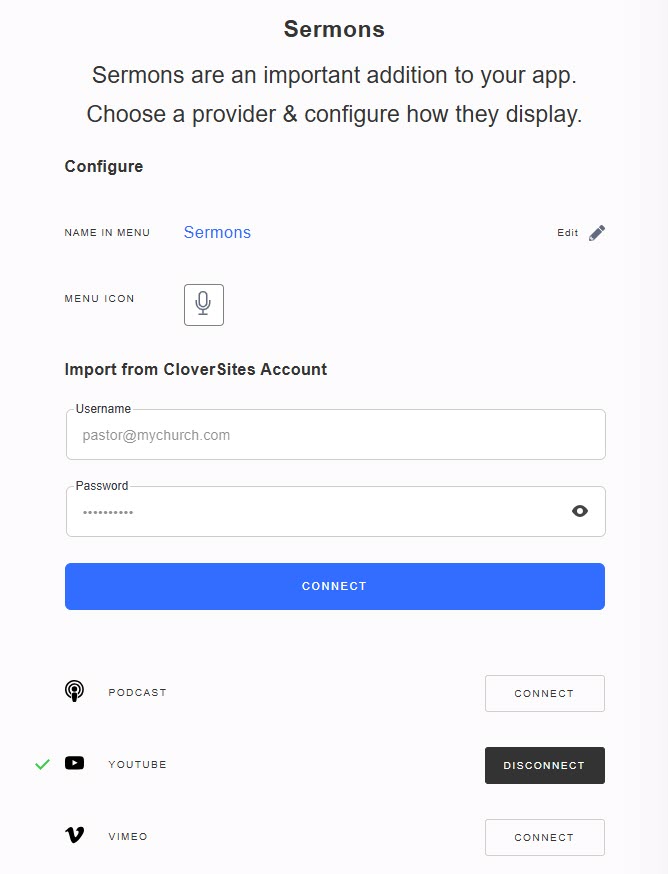Image resolution: width=668 pixels, height=874 pixels.
Task: Select the YOUTUBE label
Action: (x=138, y=765)
